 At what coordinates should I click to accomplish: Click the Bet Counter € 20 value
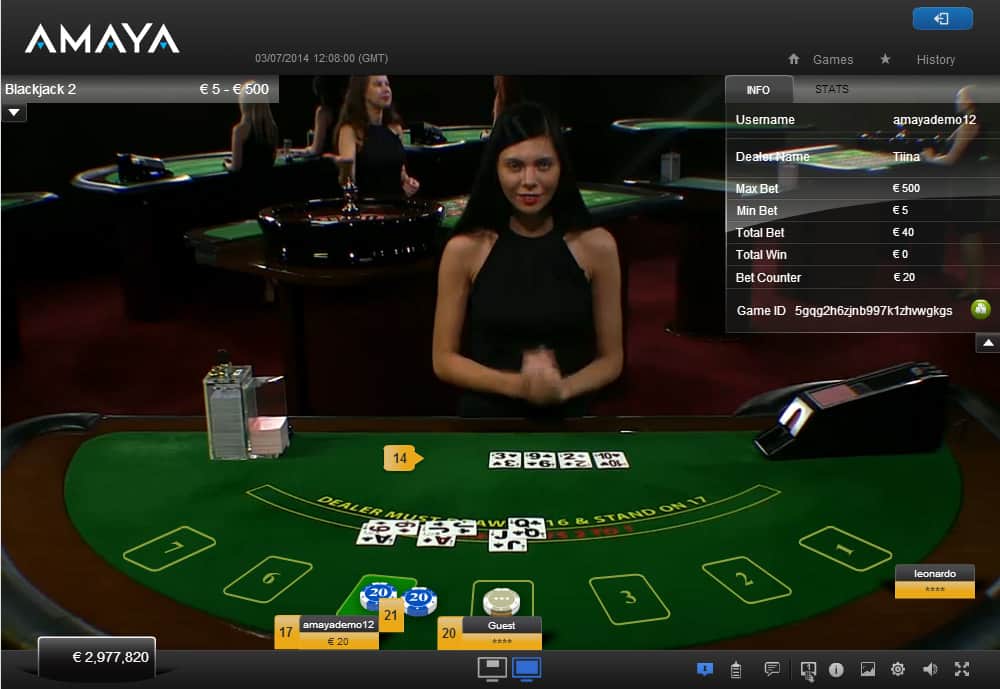(904, 277)
